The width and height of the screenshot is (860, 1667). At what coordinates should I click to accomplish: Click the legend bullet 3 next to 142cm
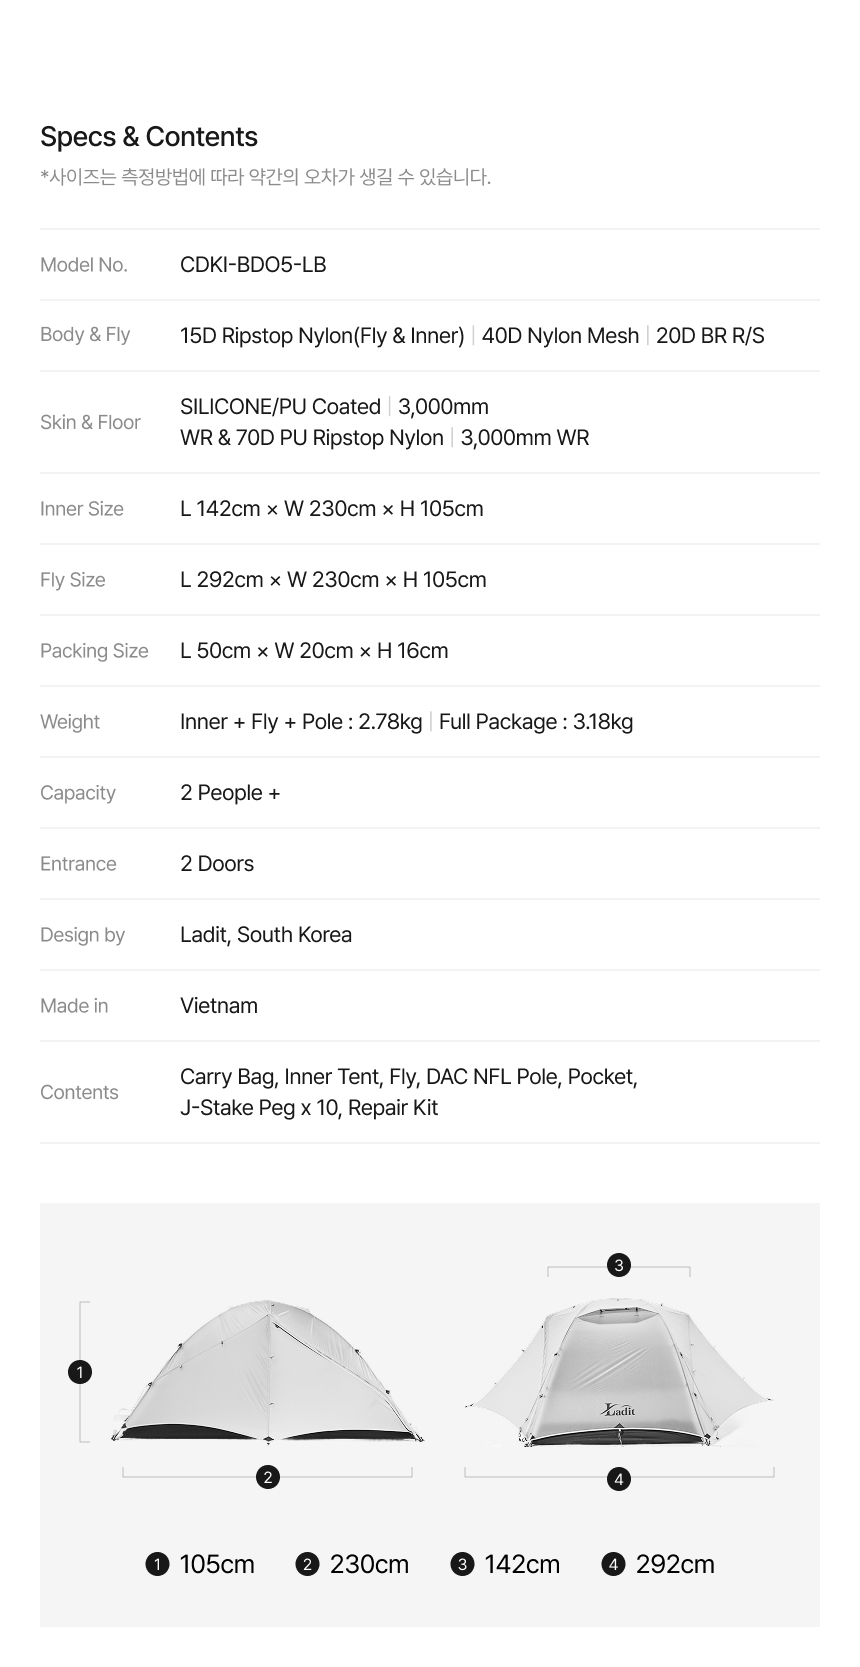point(462,1564)
